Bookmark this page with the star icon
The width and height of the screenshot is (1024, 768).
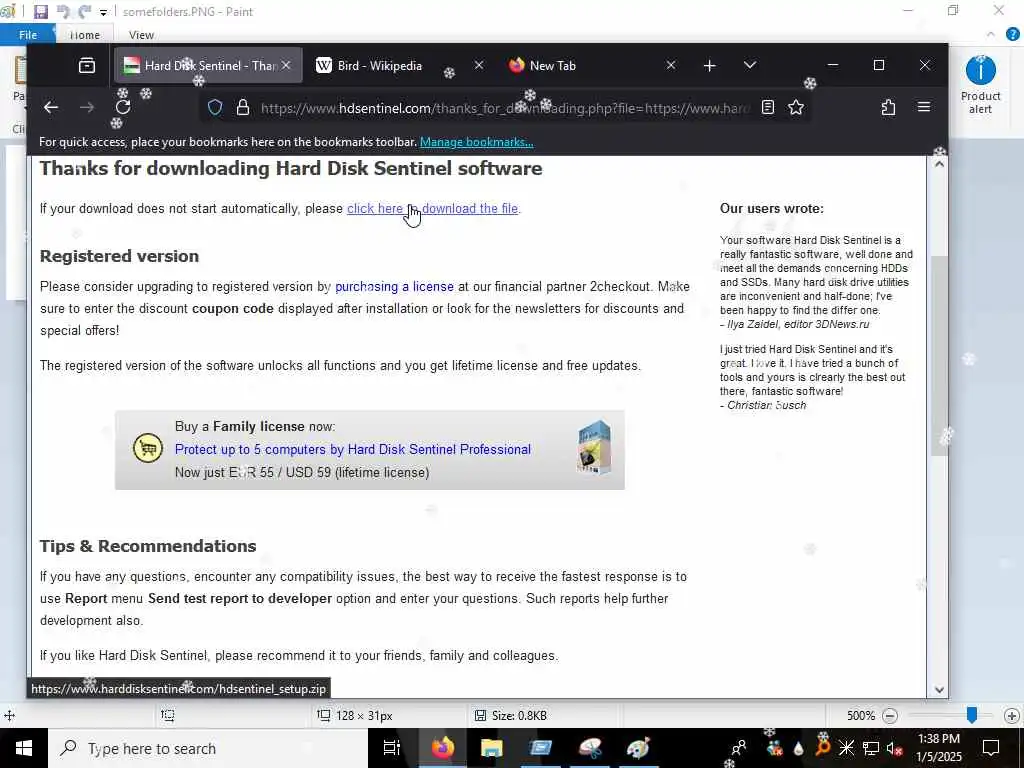(795, 107)
